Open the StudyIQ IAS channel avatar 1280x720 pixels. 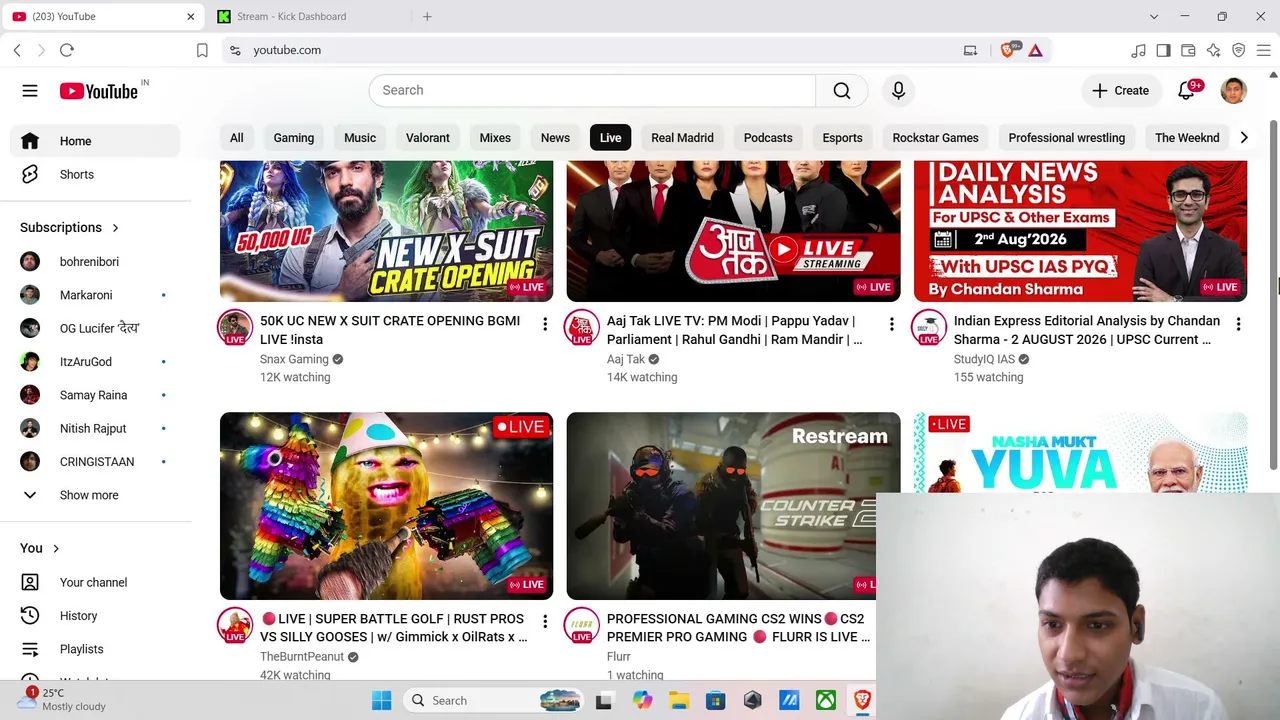tap(929, 327)
